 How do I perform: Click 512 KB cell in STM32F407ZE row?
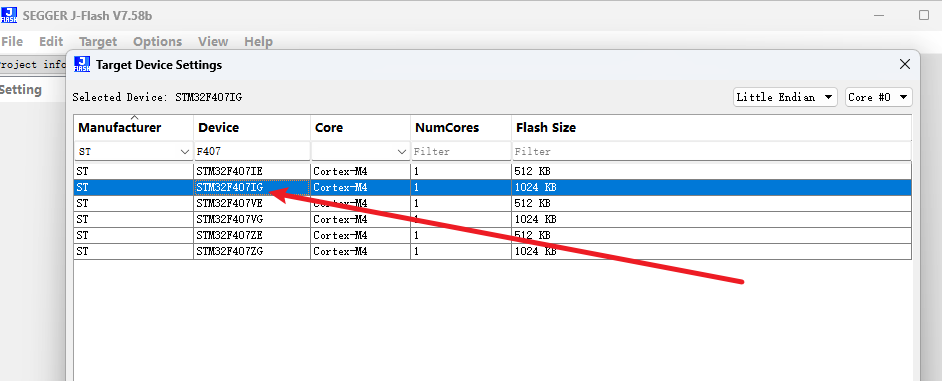[x=711, y=235]
